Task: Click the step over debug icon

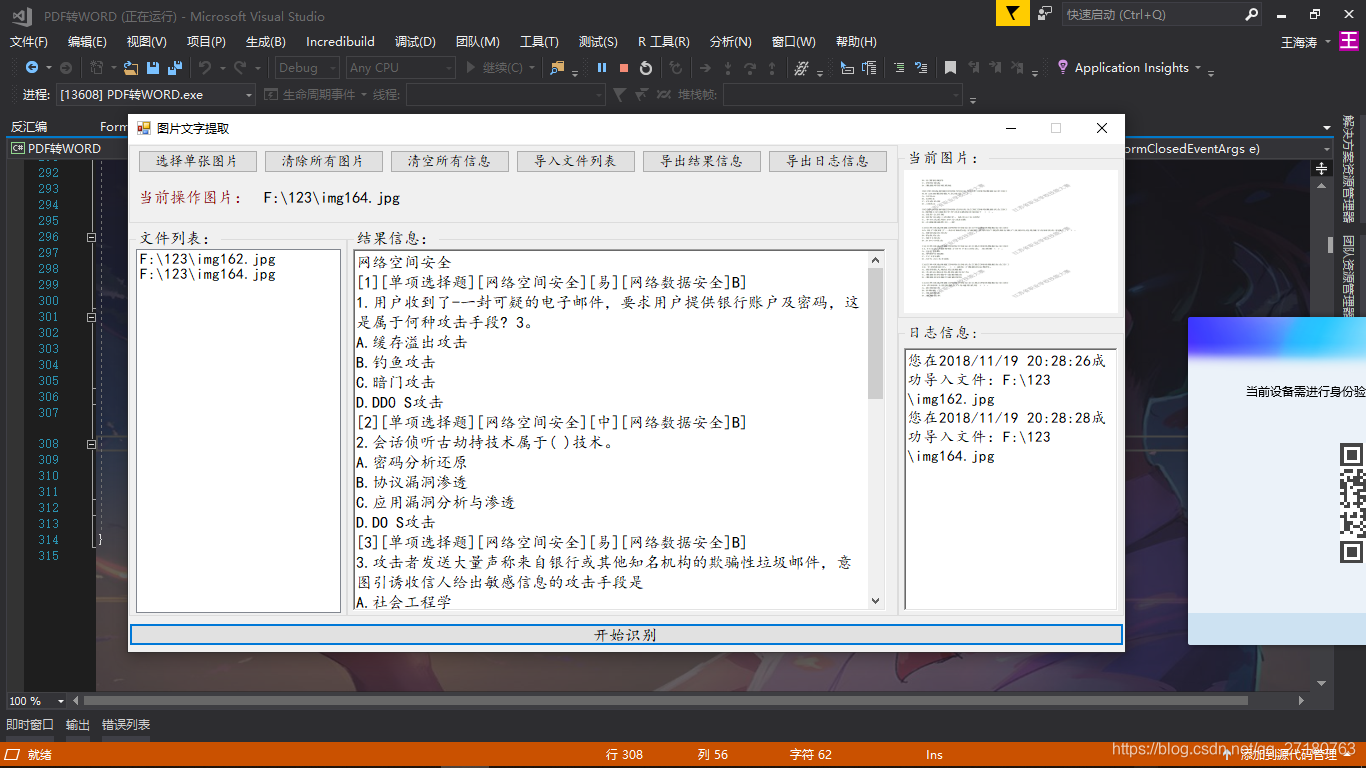Action: [x=750, y=68]
